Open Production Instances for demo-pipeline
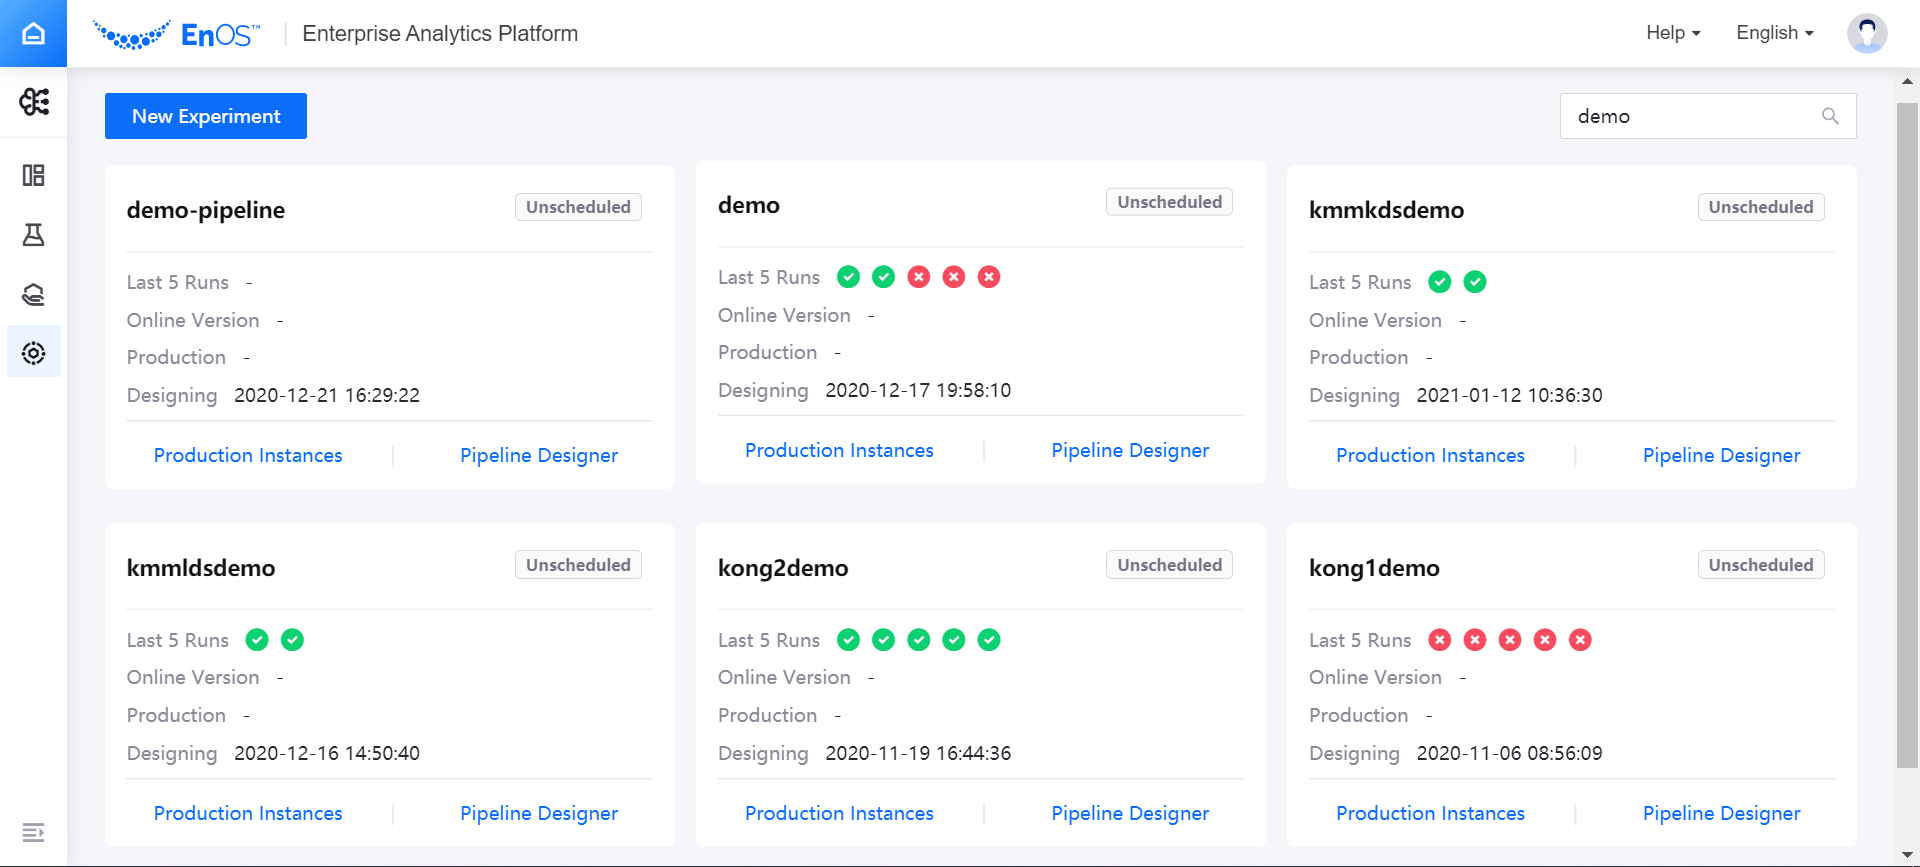The width and height of the screenshot is (1920, 867). click(248, 455)
